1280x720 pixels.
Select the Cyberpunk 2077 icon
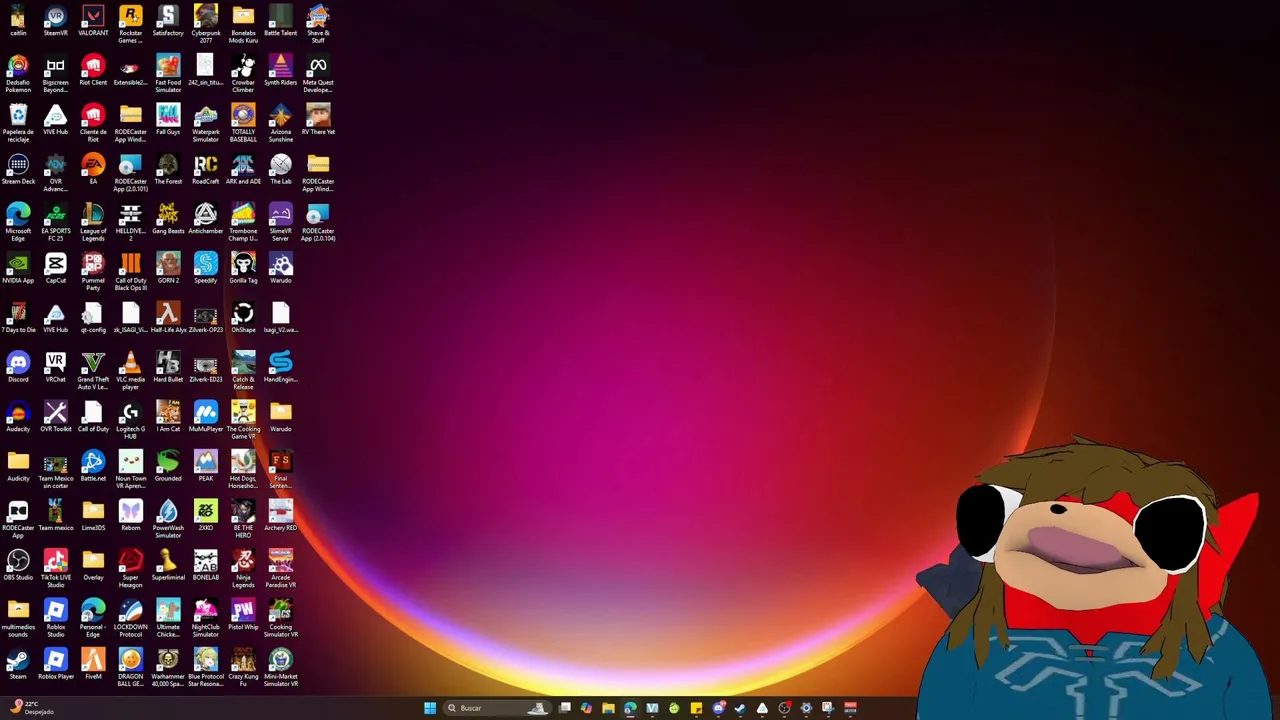coord(205,24)
